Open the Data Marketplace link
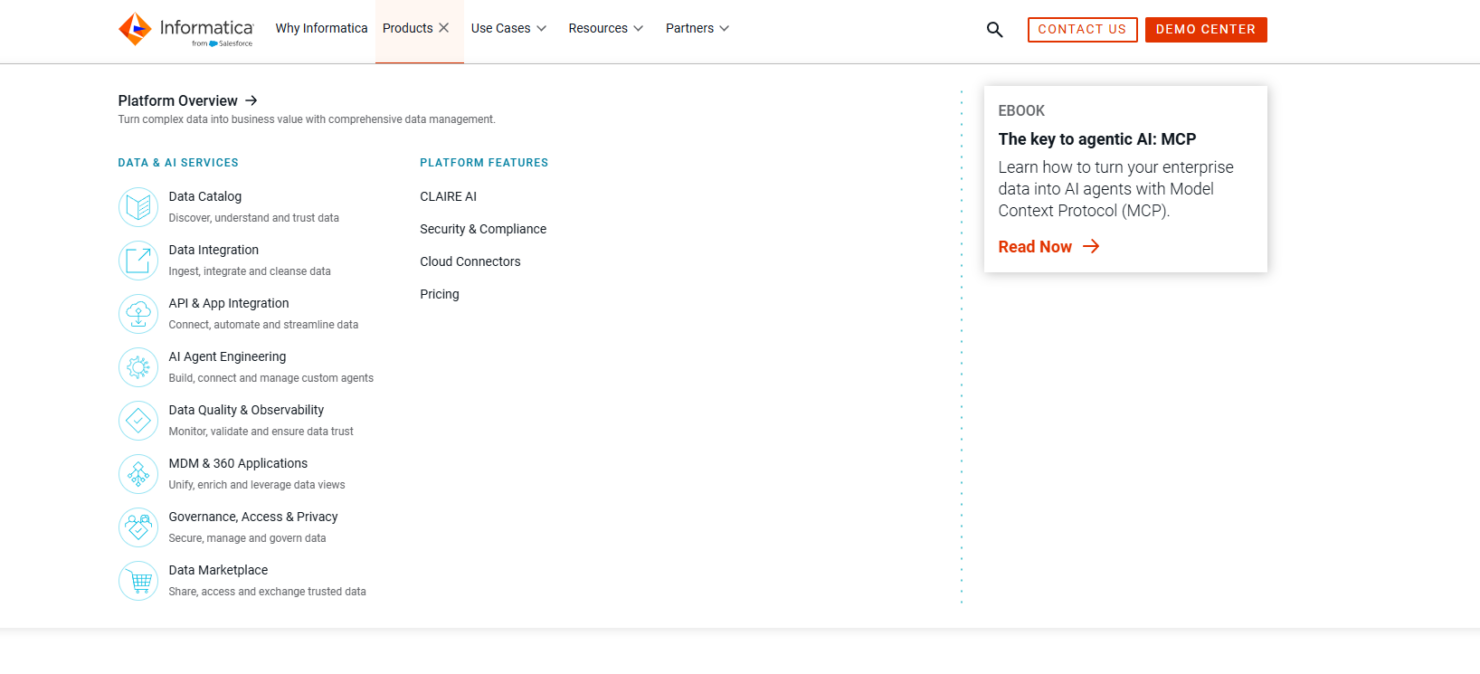1480x674 pixels. pyautogui.click(x=218, y=570)
